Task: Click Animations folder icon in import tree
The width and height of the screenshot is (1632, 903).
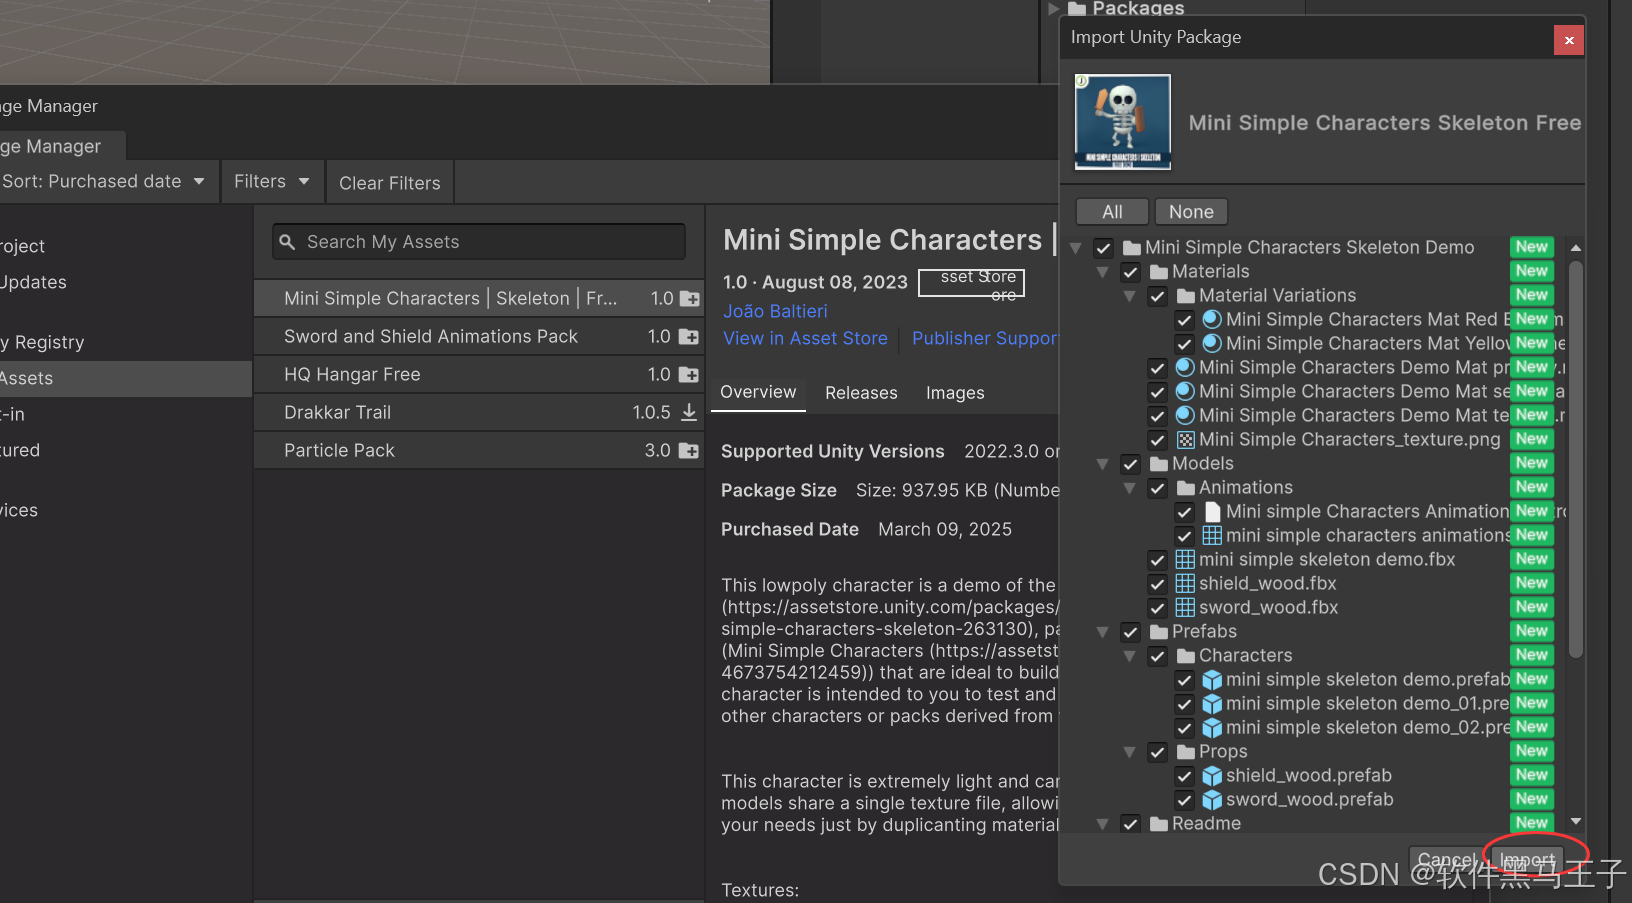Action: pyautogui.click(x=1186, y=487)
